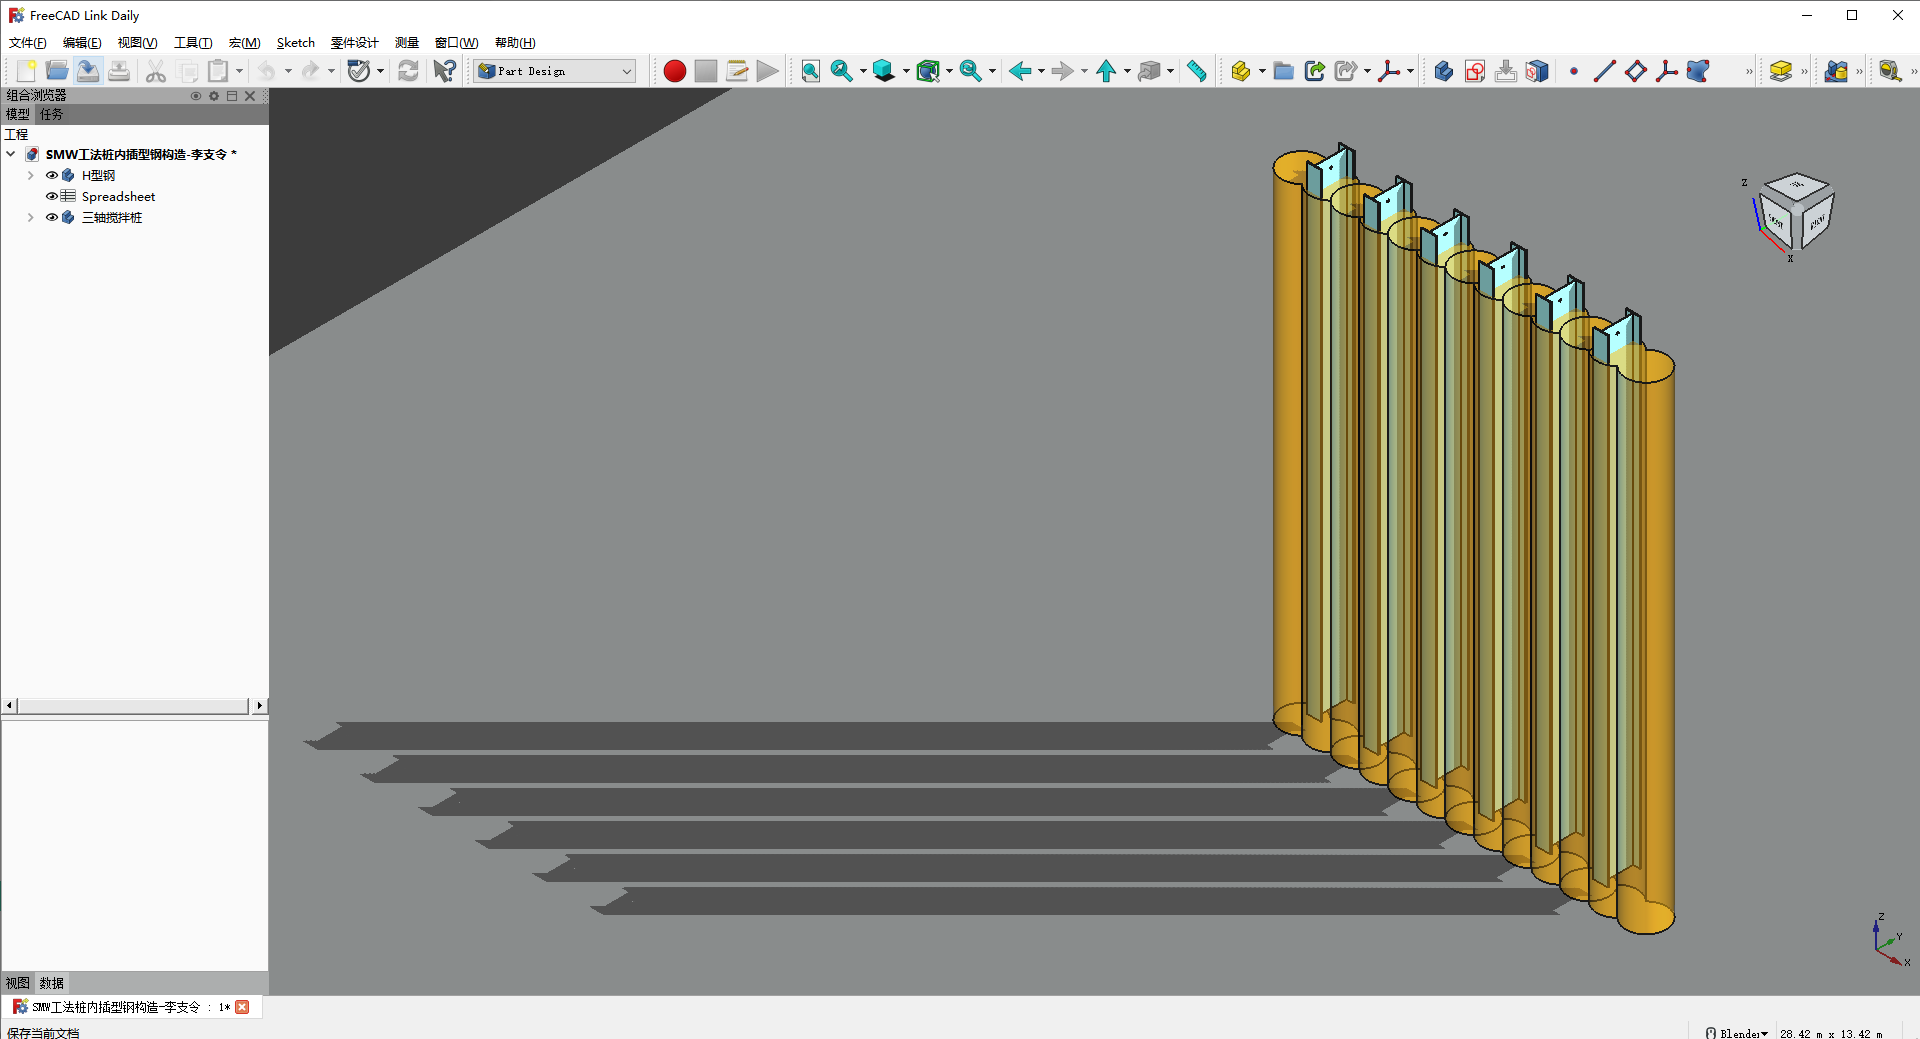1920x1039 pixels.
Task: Open the paste options dropdown arrow
Action: pos(239,71)
